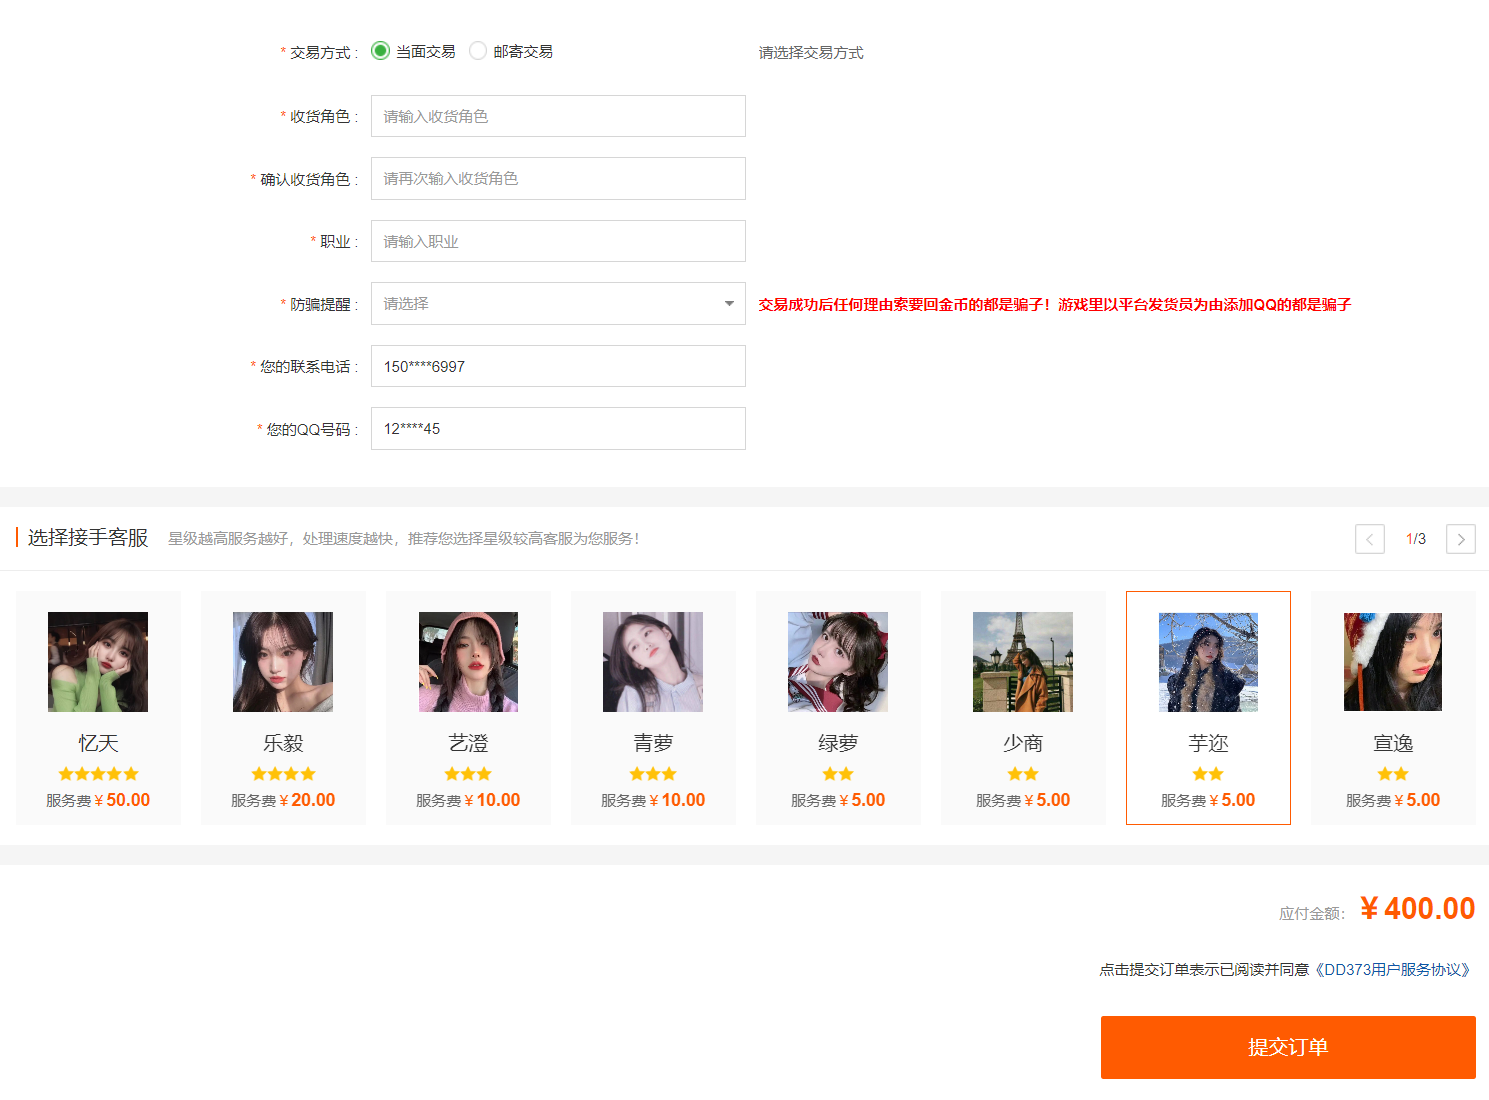Image resolution: width=1489 pixels, height=1100 pixels.
Task: Click the QQ number input field
Action: (x=558, y=429)
